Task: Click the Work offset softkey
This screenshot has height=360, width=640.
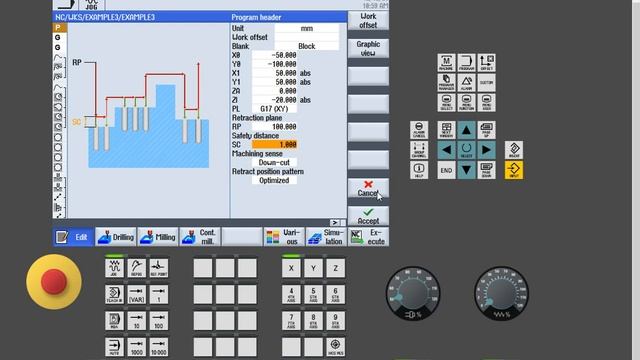Action: 368,20
